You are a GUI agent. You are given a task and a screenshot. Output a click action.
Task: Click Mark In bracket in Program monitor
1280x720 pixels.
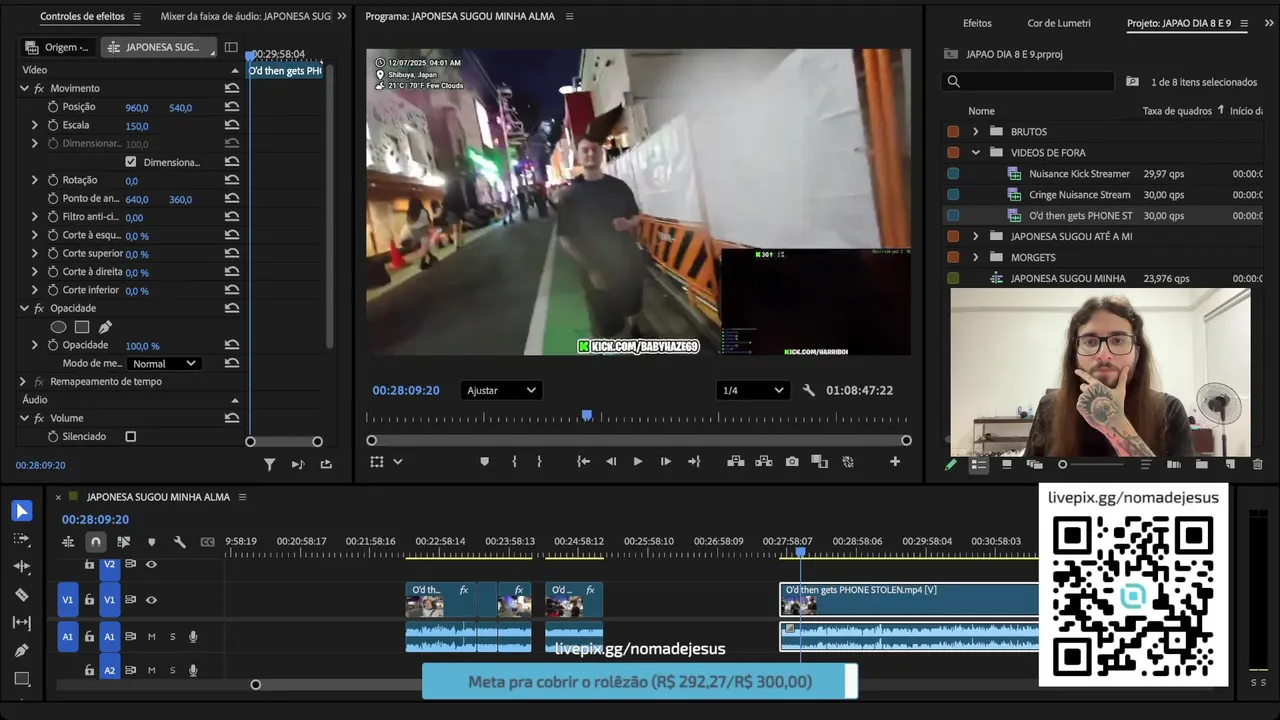[514, 461]
